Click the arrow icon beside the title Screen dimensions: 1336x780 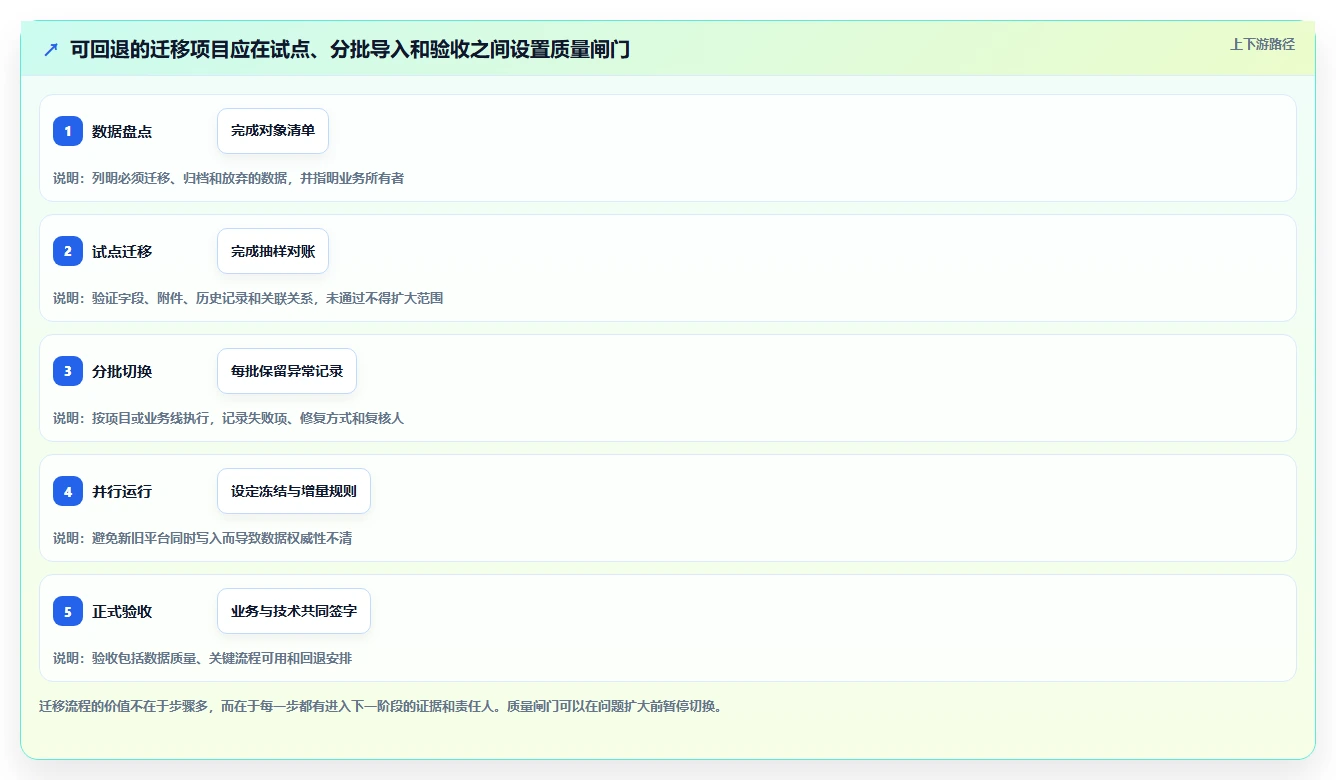click(51, 50)
